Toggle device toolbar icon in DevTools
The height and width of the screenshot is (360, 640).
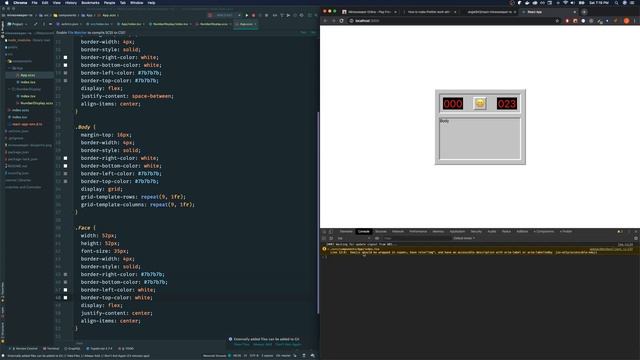click(x=331, y=231)
